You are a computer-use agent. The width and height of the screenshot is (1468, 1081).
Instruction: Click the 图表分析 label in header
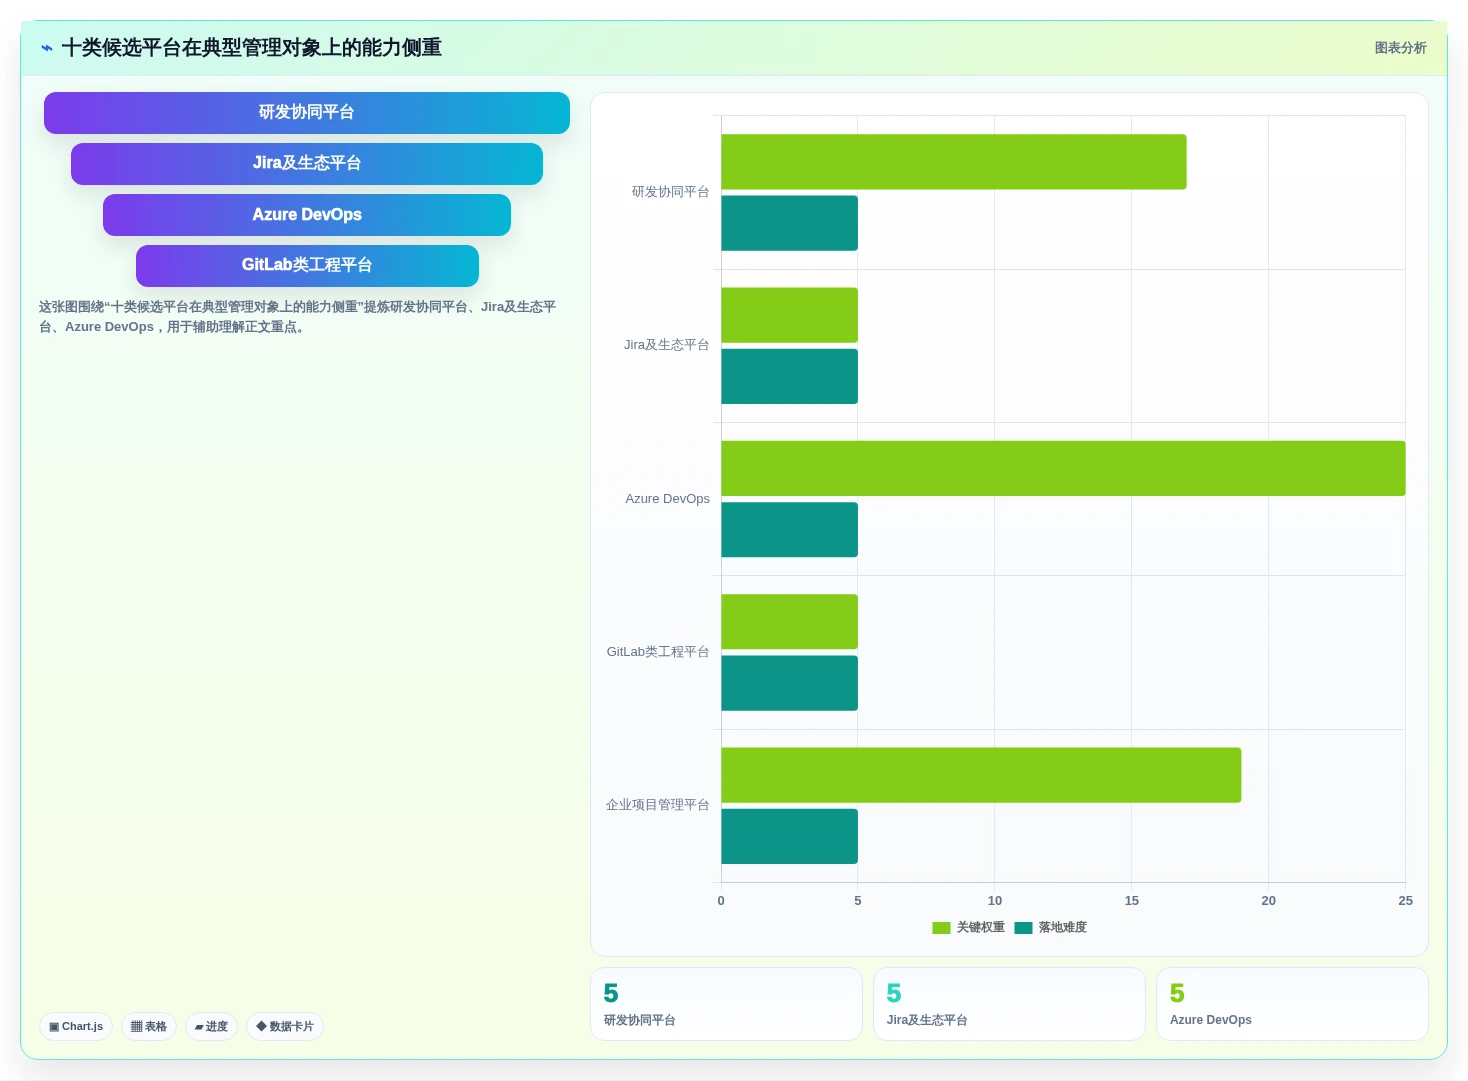point(1400,48)
